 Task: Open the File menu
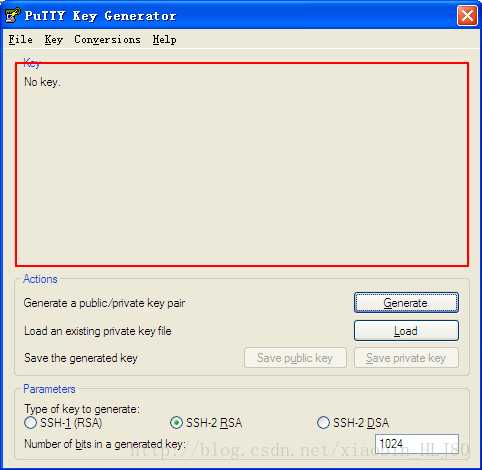coord(21,40)
